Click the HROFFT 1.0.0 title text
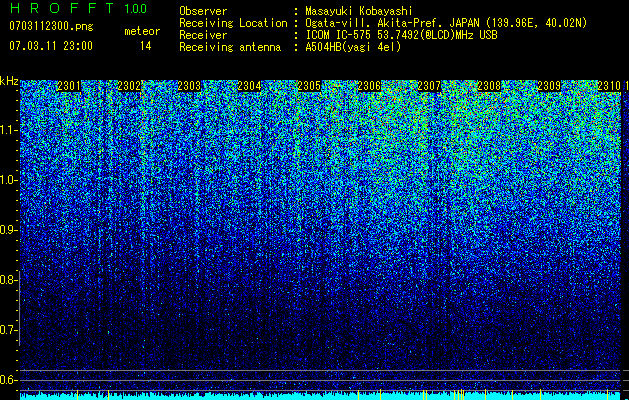The width and height of the screenshot is (629, 400). coord(78,8)
